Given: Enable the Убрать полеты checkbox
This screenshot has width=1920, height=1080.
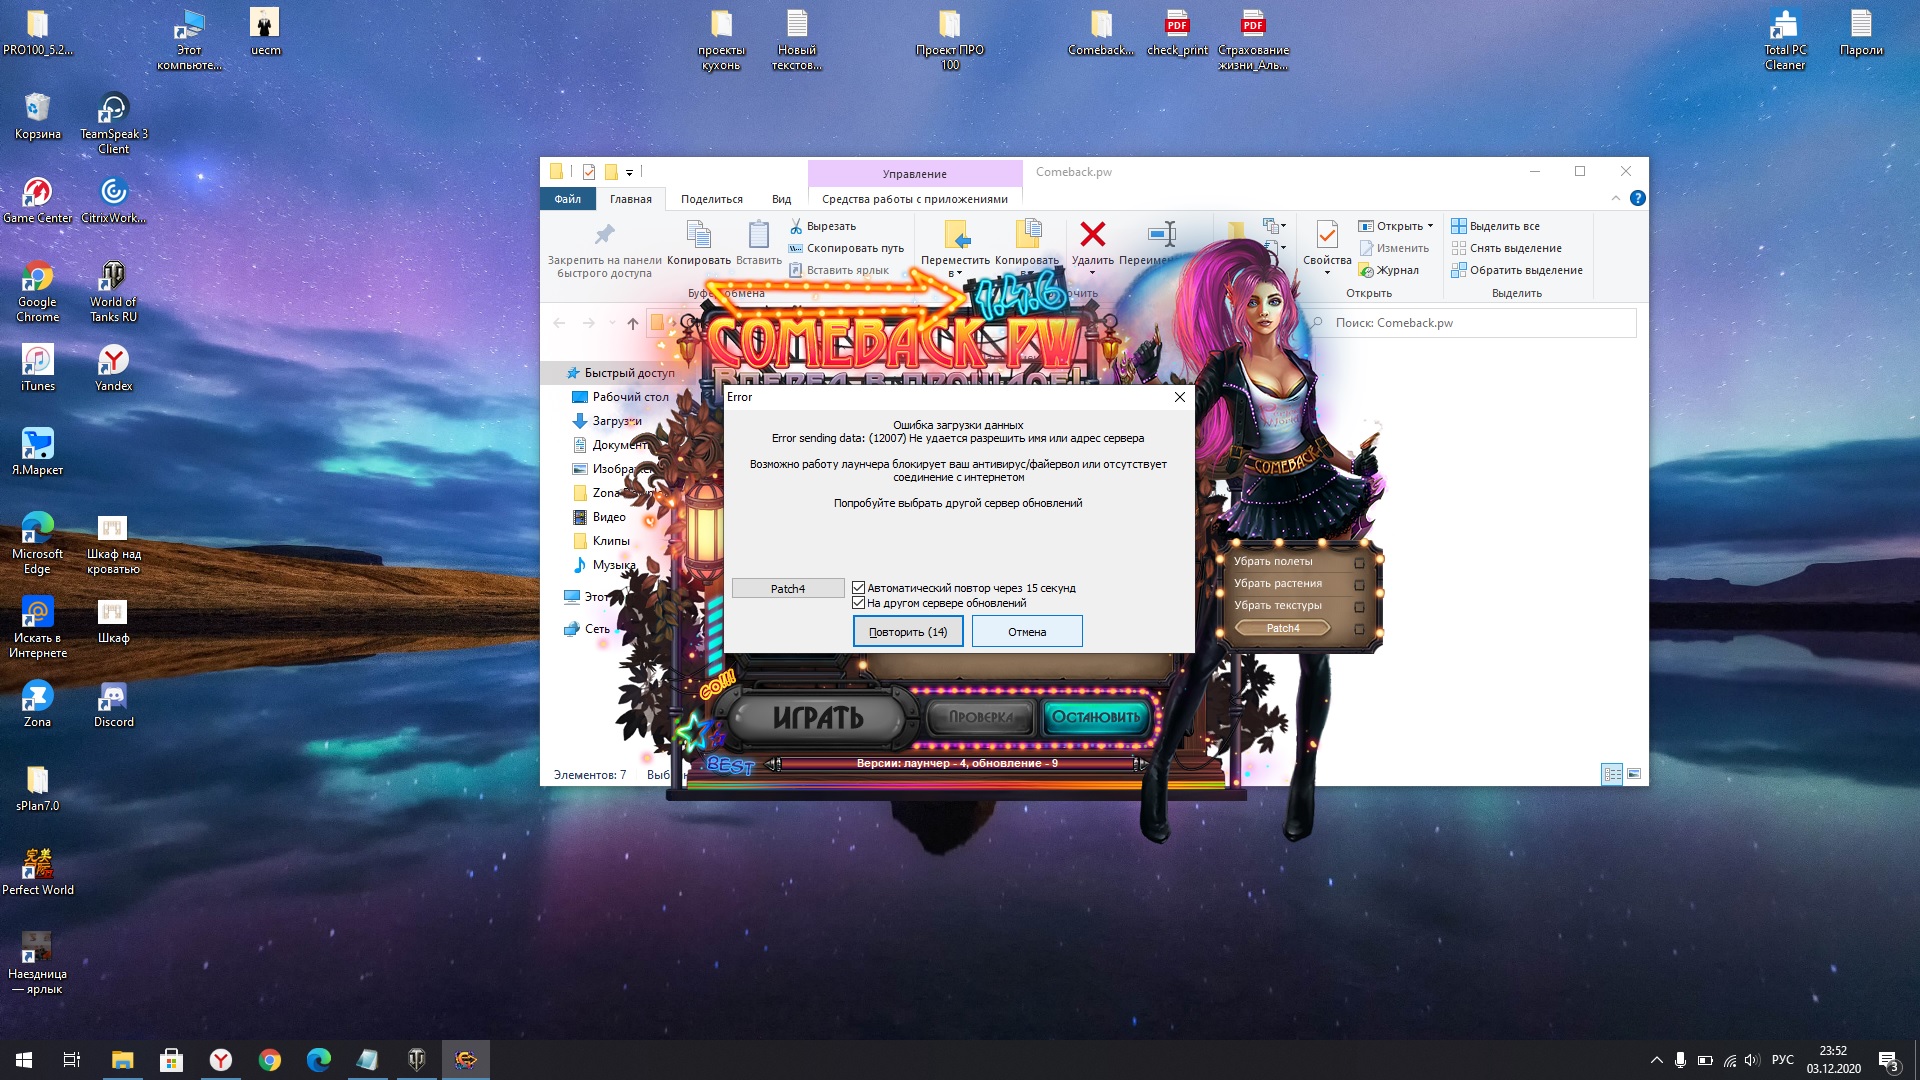Looking at the screenshot, I should point(1359,562).
